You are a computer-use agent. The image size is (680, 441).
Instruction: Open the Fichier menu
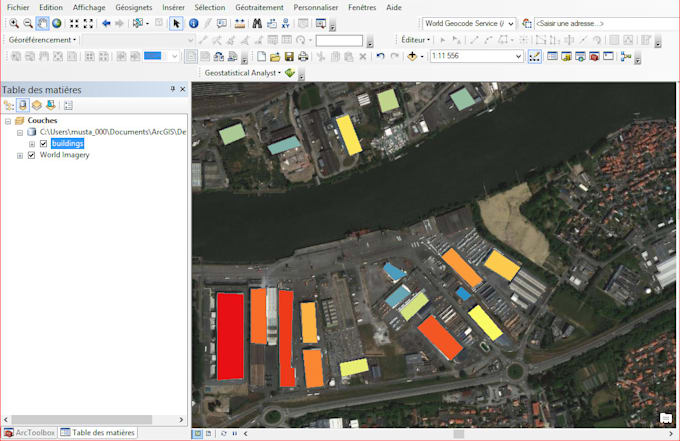click(x=18, y=7)
